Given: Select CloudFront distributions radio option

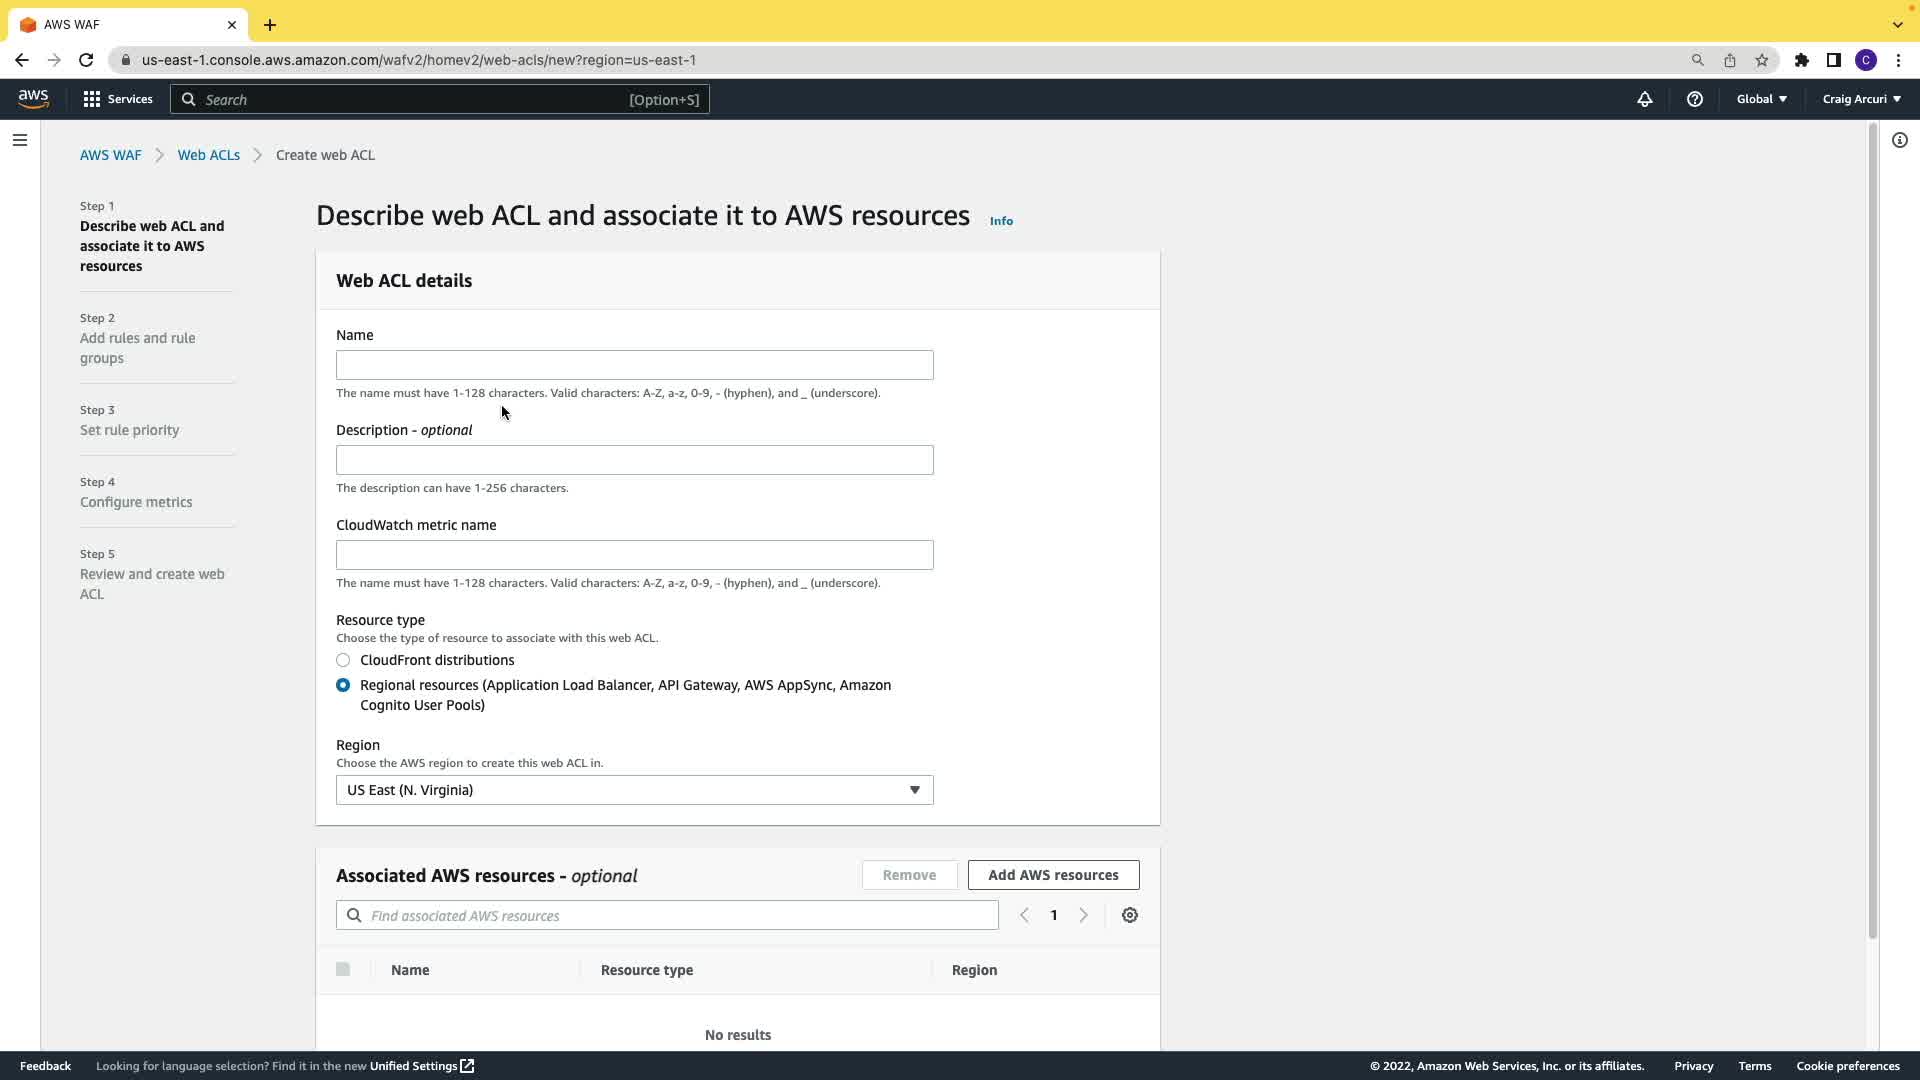Looking at the screenshot, I should (343, 660).
